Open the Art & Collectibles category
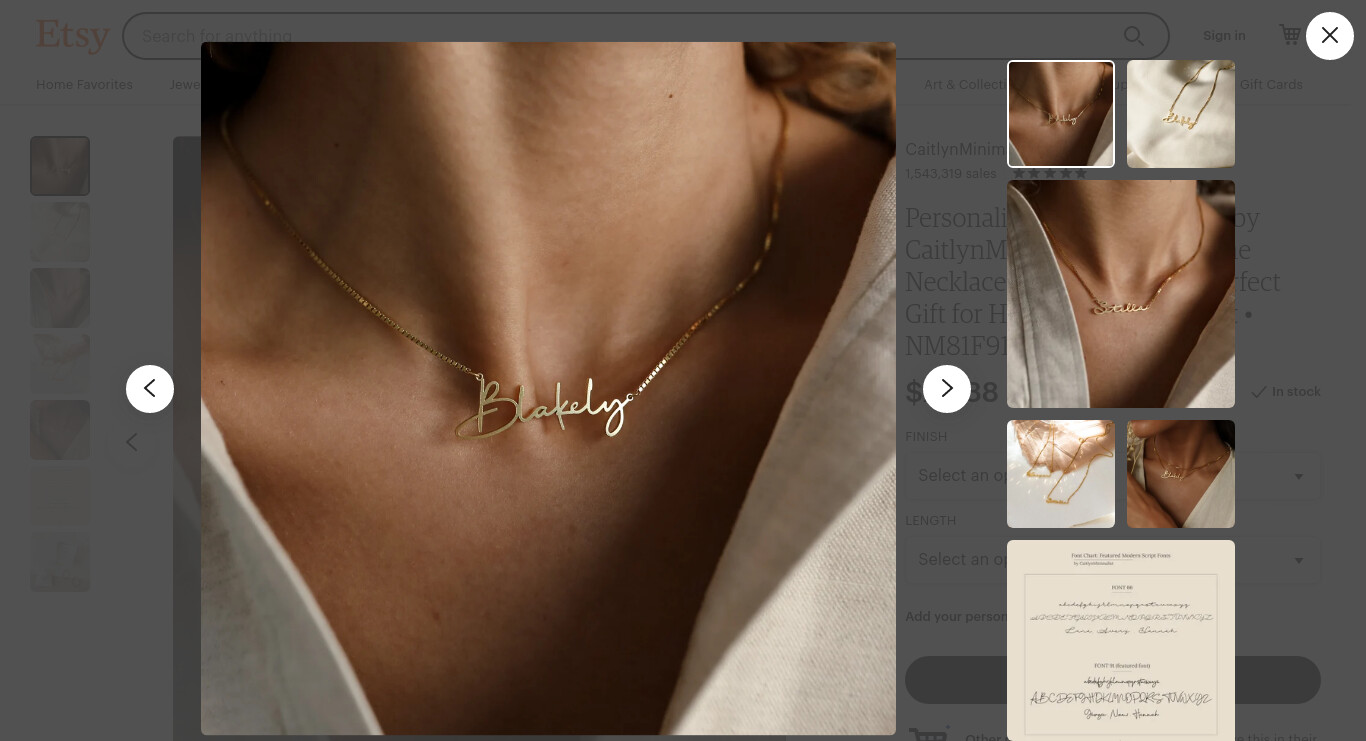Viewport: 1366px width, 741px height. (x=965, y=85)
